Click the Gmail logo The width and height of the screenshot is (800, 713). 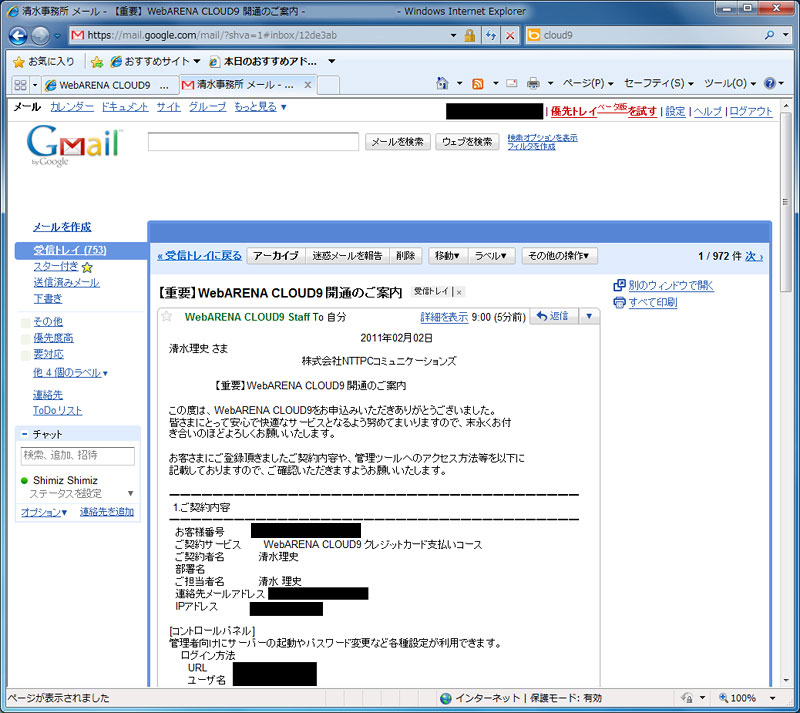point(74,145)
